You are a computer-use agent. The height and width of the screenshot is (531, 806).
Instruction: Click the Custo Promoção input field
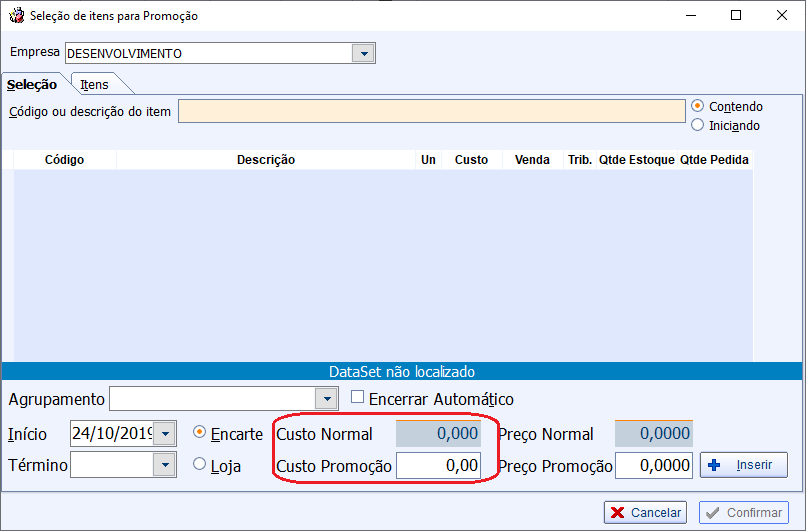pos(438,465)
